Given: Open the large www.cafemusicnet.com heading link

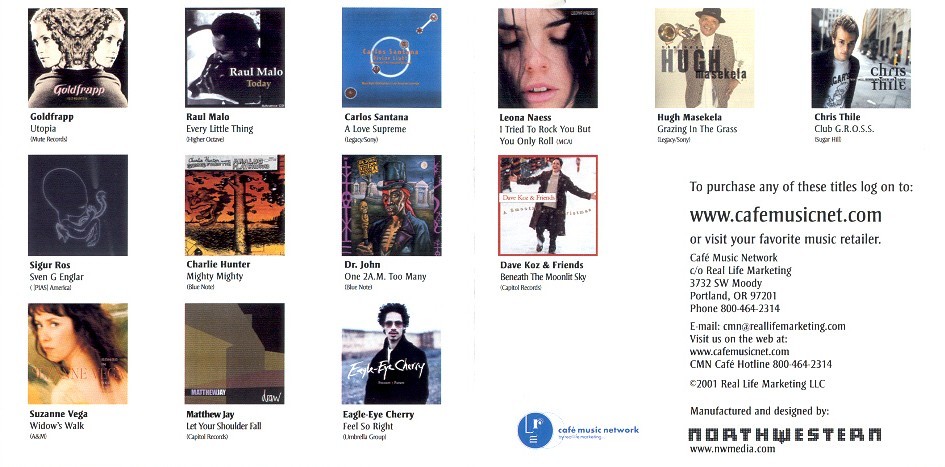Looking at the screenshot, I should [x=785, y=215].
